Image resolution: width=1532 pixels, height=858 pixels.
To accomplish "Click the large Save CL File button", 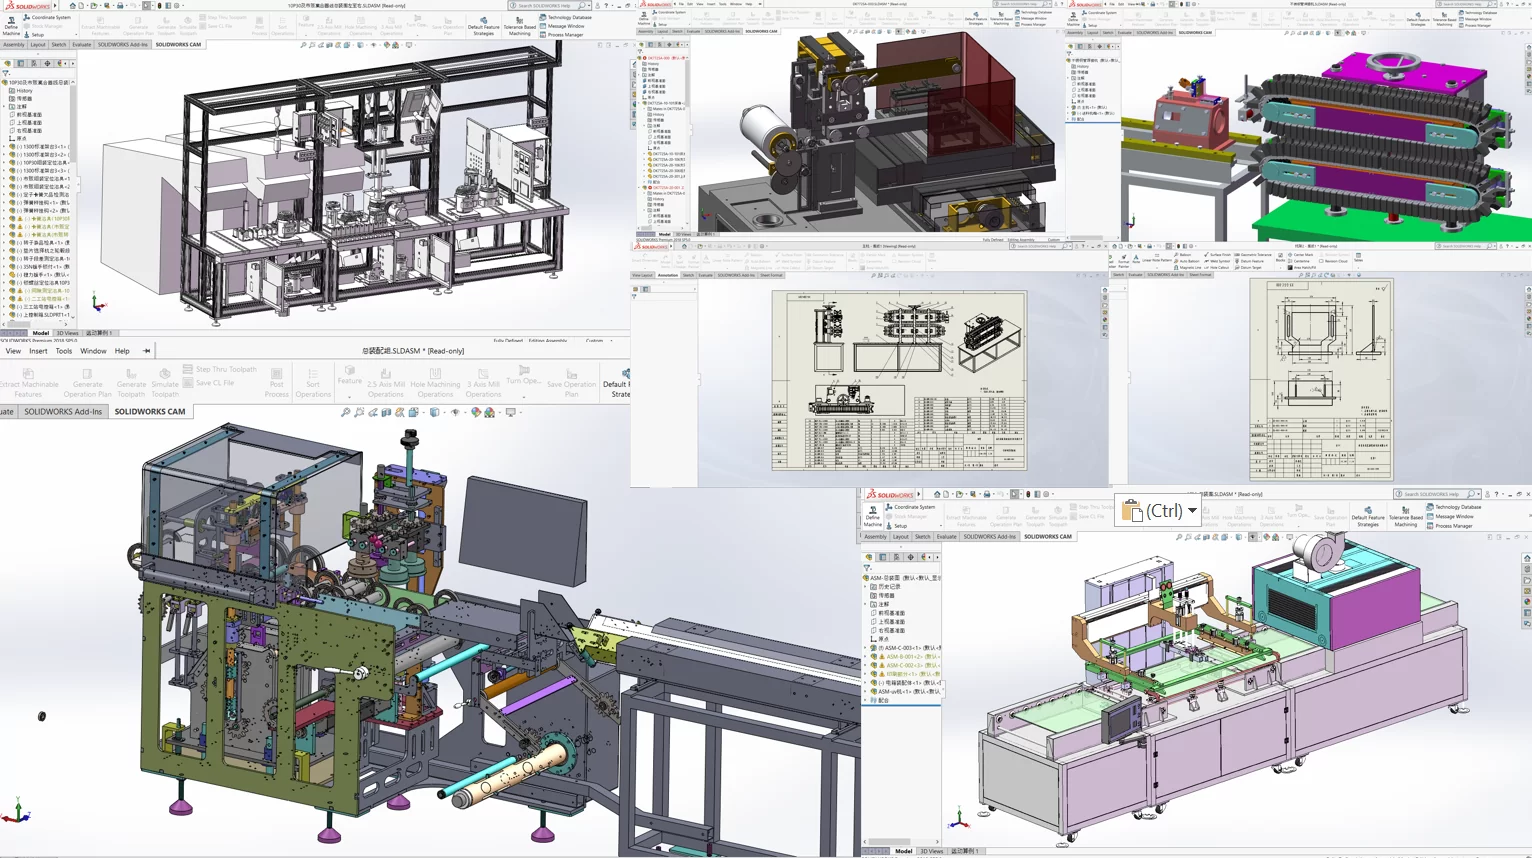I will [x=208, y=383].
